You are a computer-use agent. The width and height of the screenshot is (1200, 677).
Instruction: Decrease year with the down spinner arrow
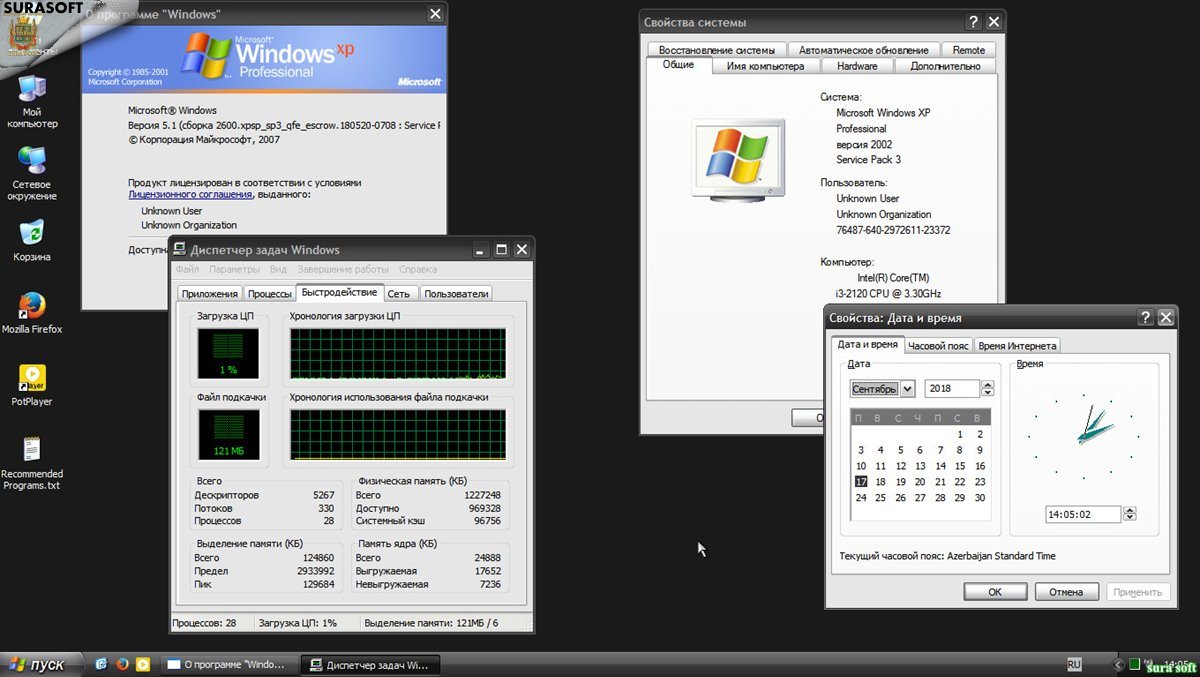[x=988, y=393]
